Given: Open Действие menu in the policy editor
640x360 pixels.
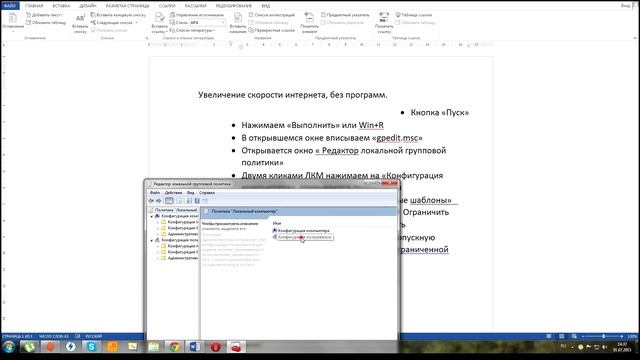Looking at the screenshot, I should [x=173, y=193].
